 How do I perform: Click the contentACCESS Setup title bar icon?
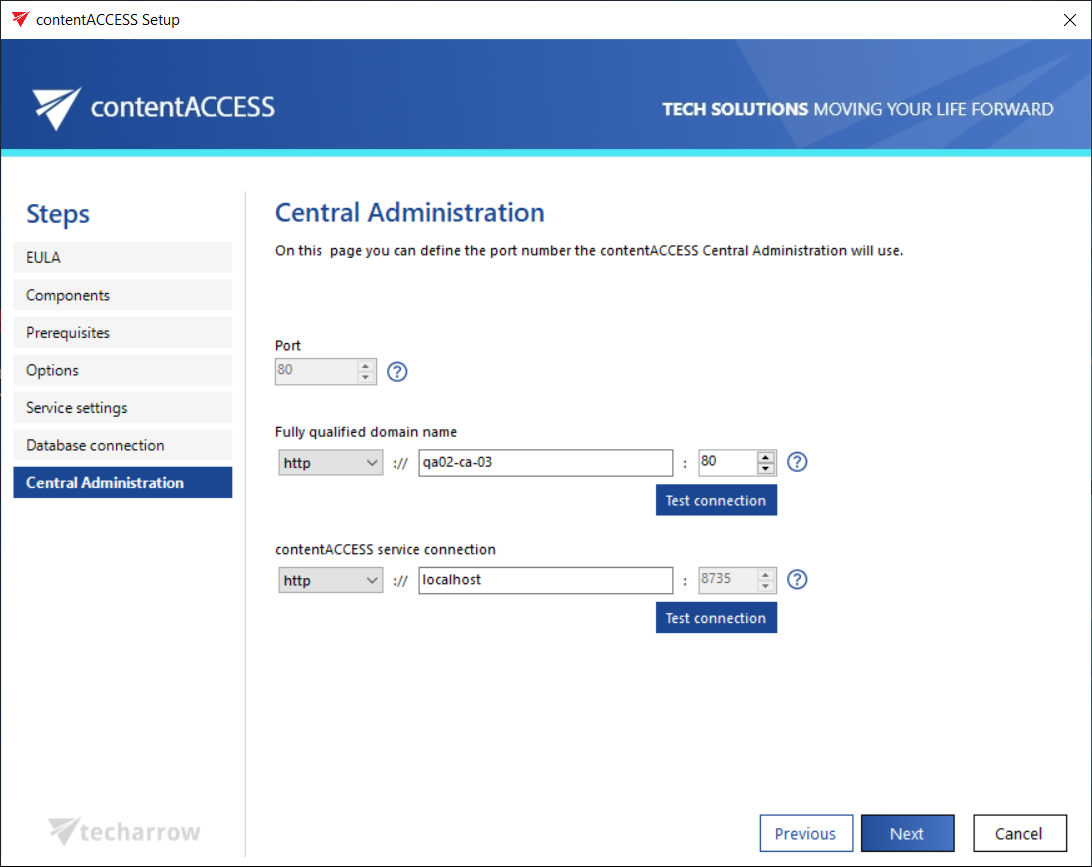pyautogui.click(x=20, y=19)
